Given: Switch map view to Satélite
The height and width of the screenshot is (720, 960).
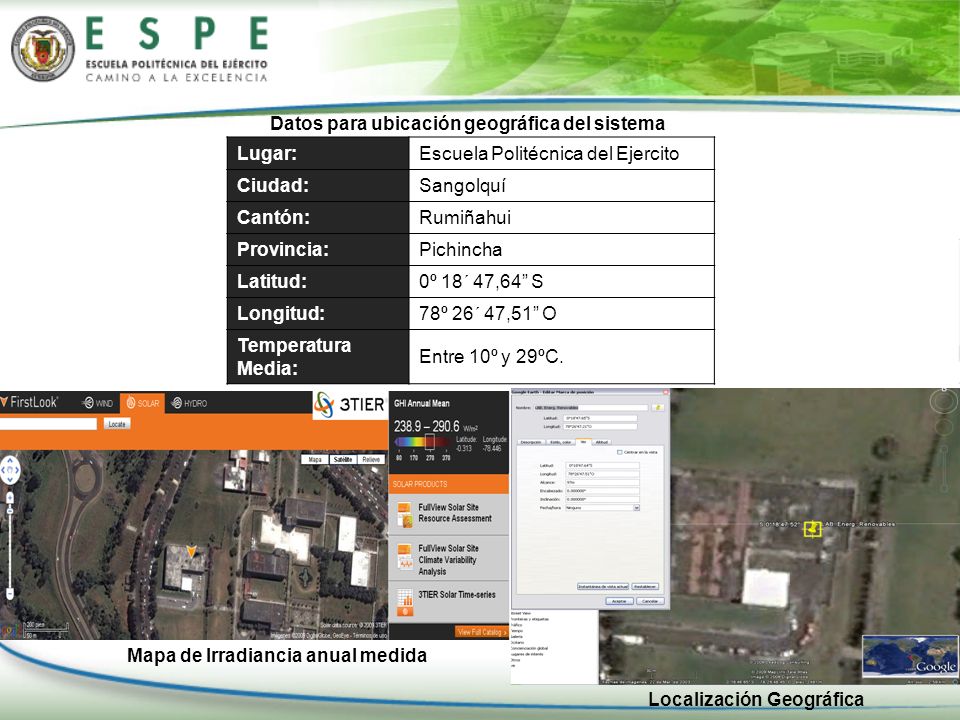Looking at the screenshot, I should [343, 459].
